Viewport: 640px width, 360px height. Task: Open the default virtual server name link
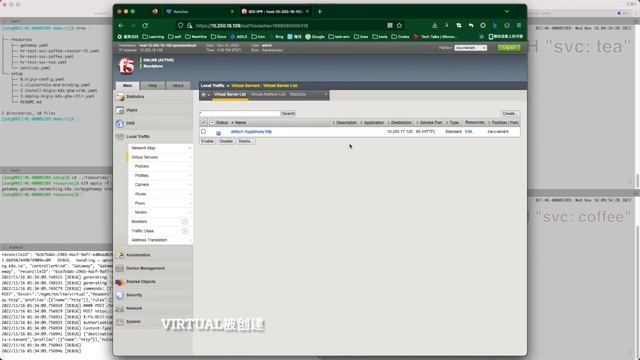click(x=251, y=132)
